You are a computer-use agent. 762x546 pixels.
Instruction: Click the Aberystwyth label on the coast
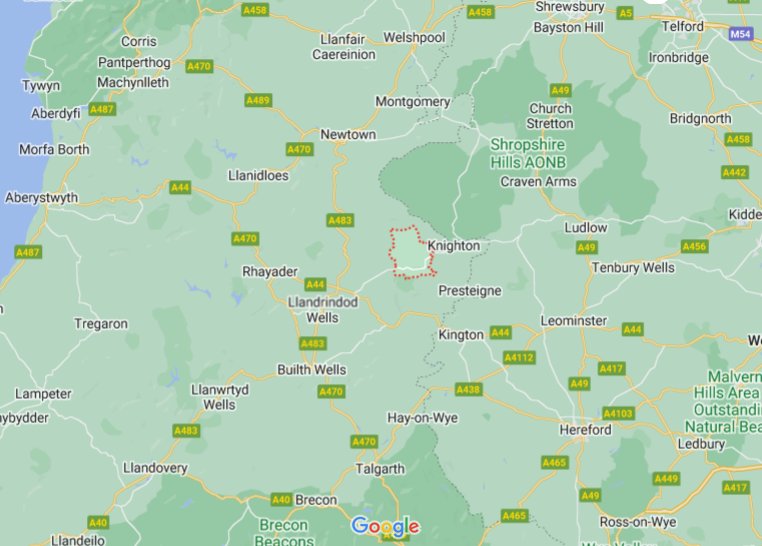coord(41,198)
